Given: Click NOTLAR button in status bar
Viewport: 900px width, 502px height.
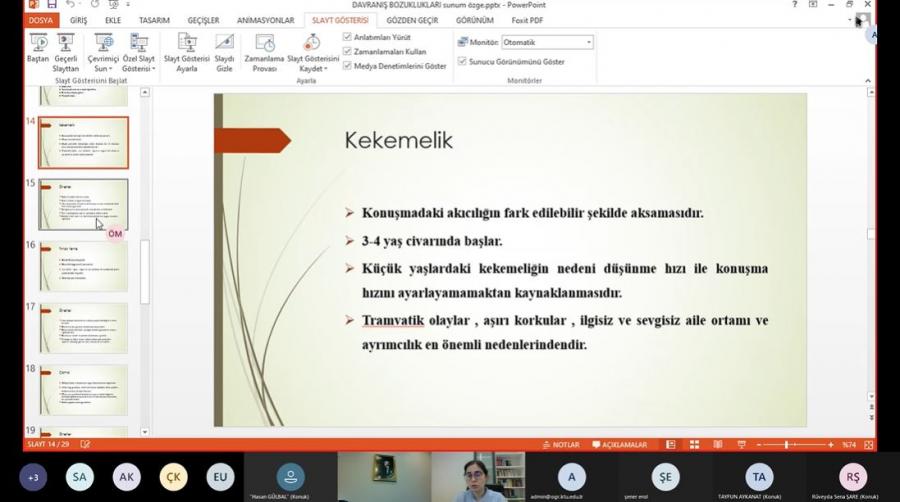Looking at the screenshot, I should click(x=560, y=444).
